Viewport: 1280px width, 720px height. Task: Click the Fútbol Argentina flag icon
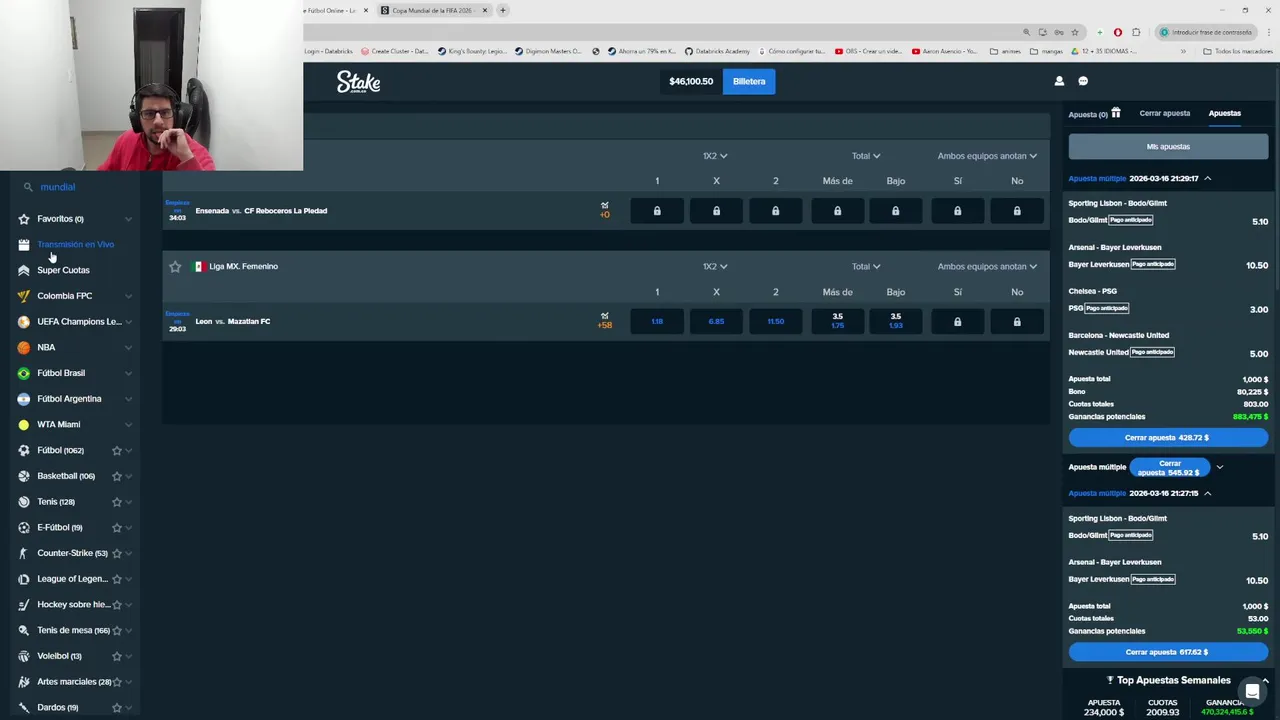pyautogui.click(x=24, y=399)
